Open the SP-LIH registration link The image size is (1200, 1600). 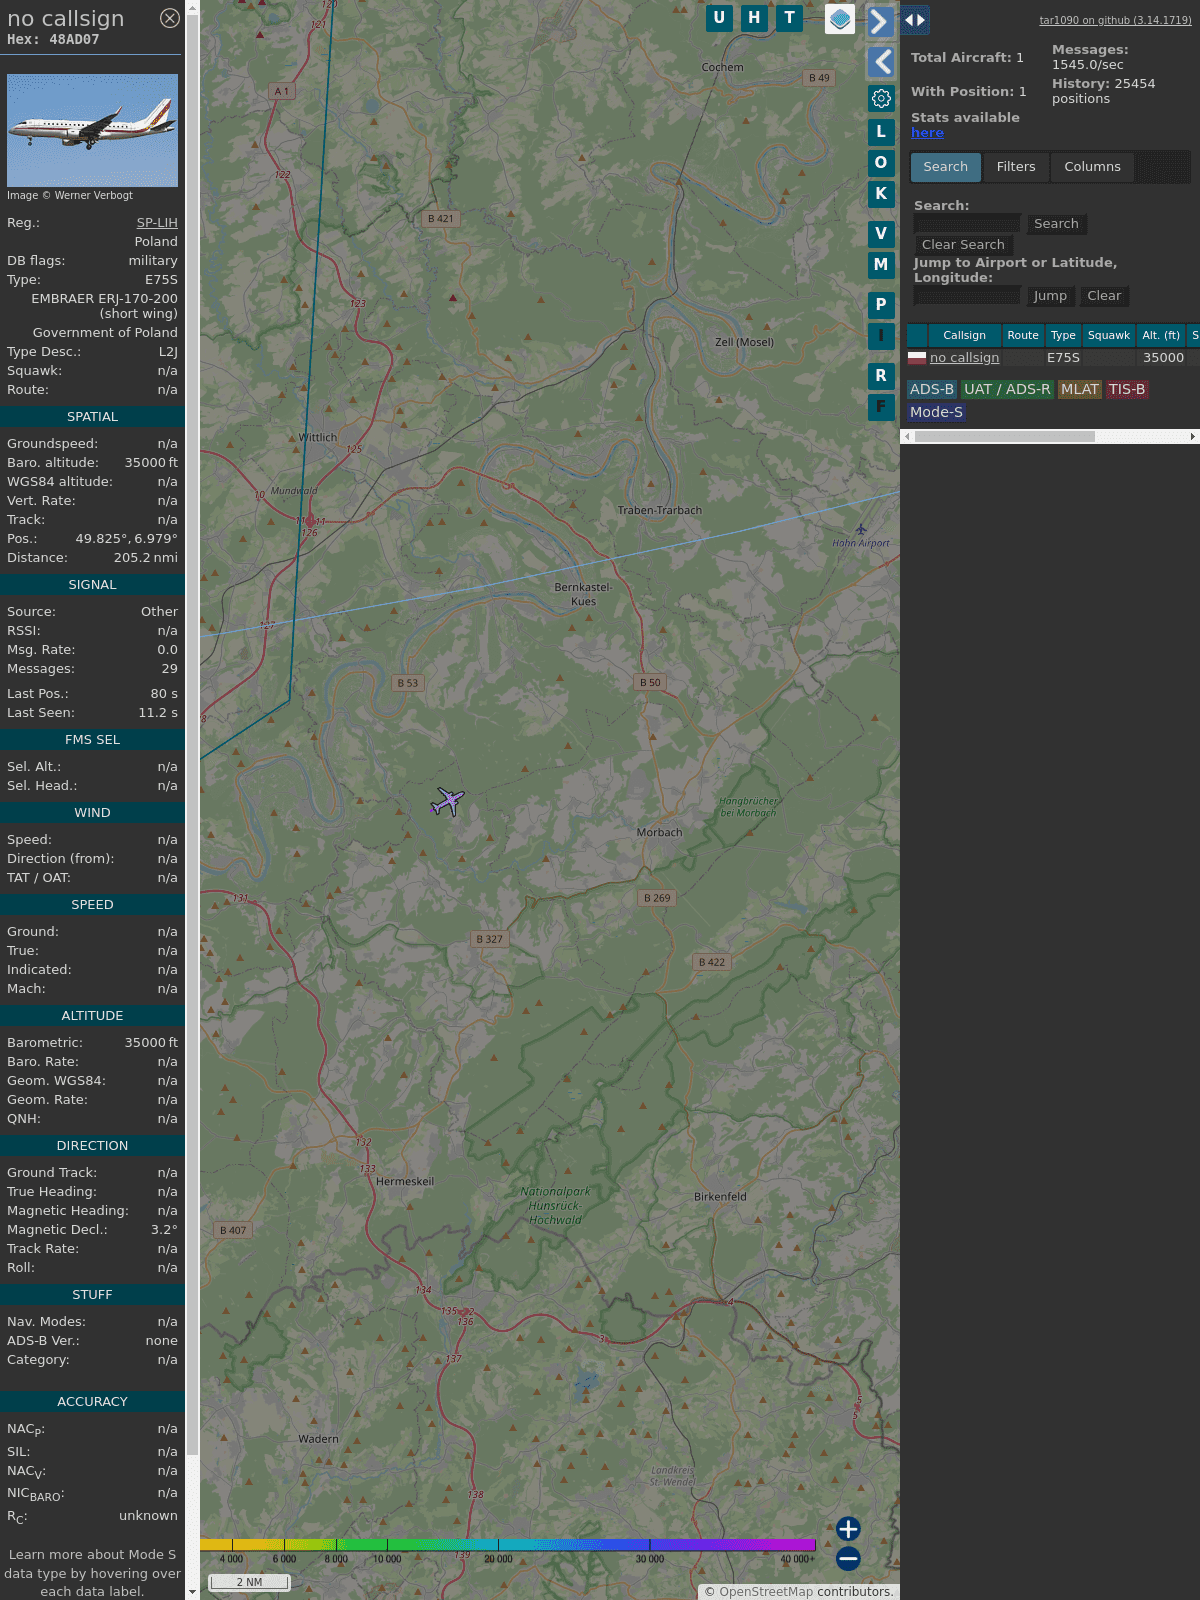(x=157, y=223)
